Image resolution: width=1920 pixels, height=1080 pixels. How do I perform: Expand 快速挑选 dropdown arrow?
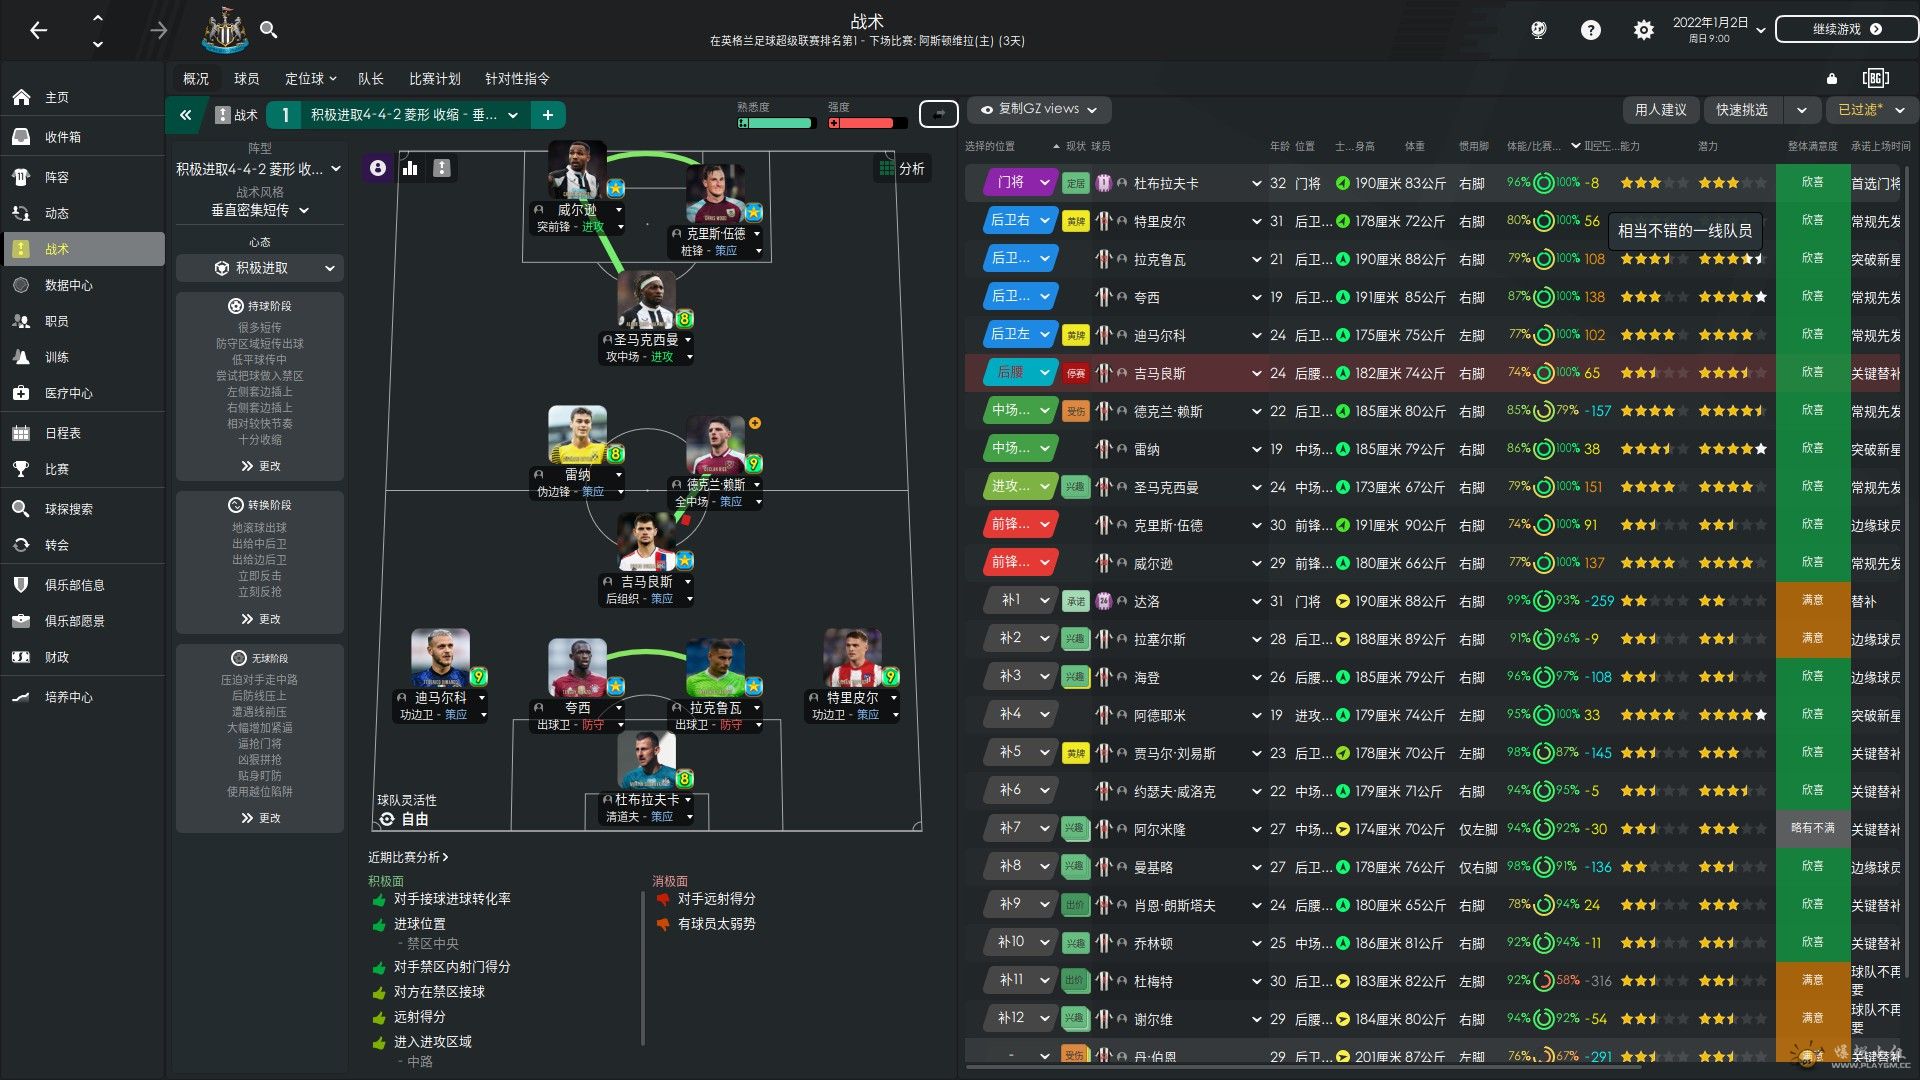1801,110
